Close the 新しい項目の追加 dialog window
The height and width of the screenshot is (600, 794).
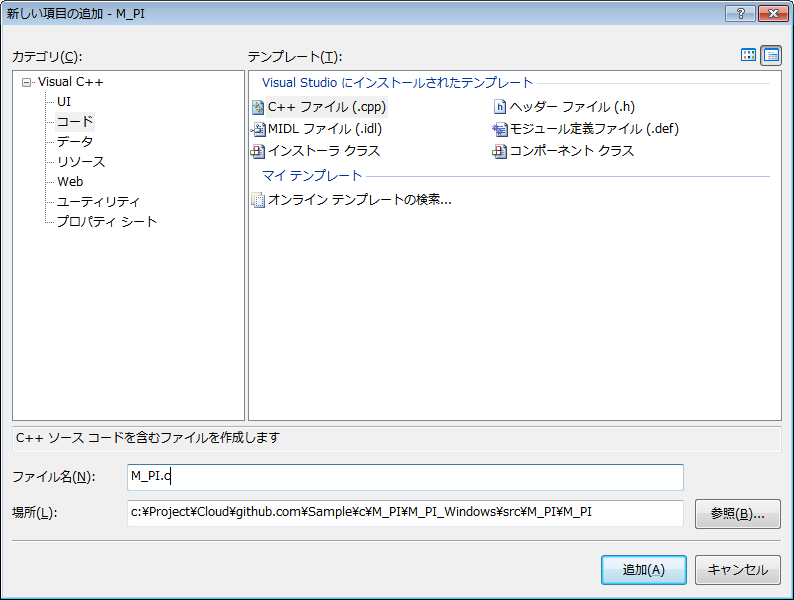773,14
